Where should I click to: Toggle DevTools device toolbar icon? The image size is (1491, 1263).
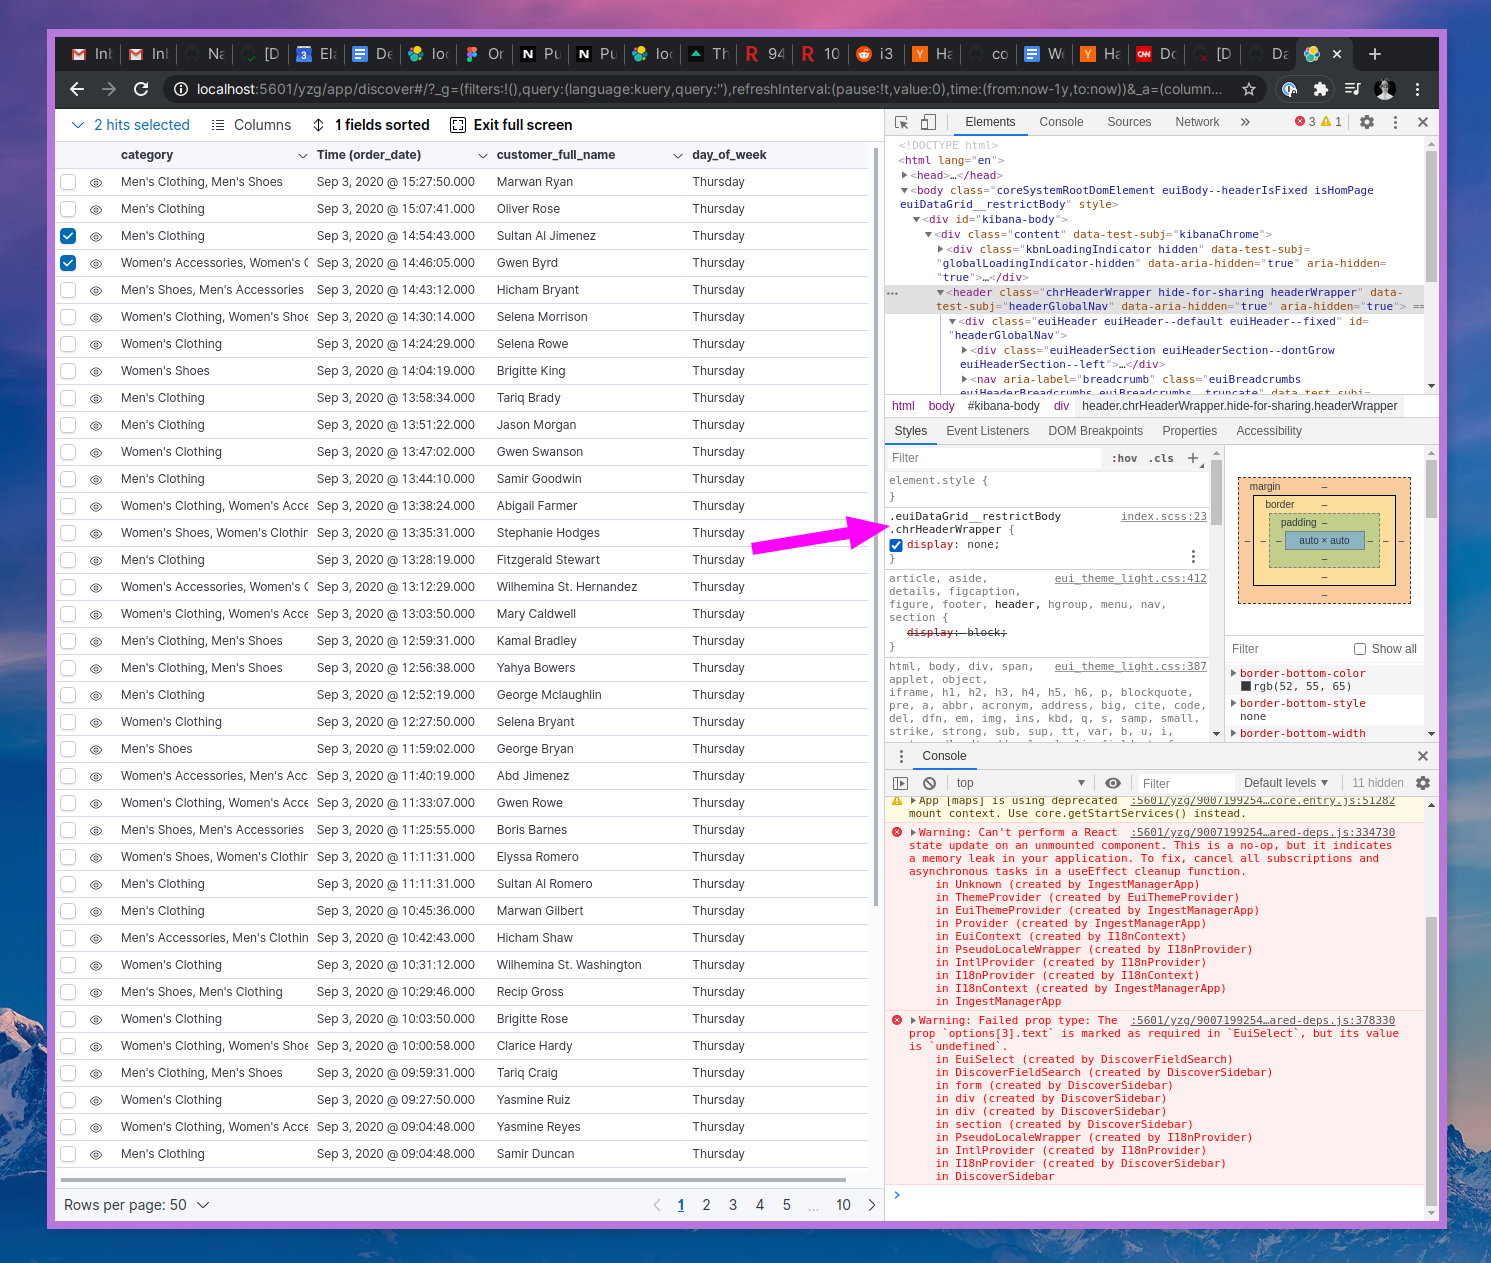click(928, 122)
